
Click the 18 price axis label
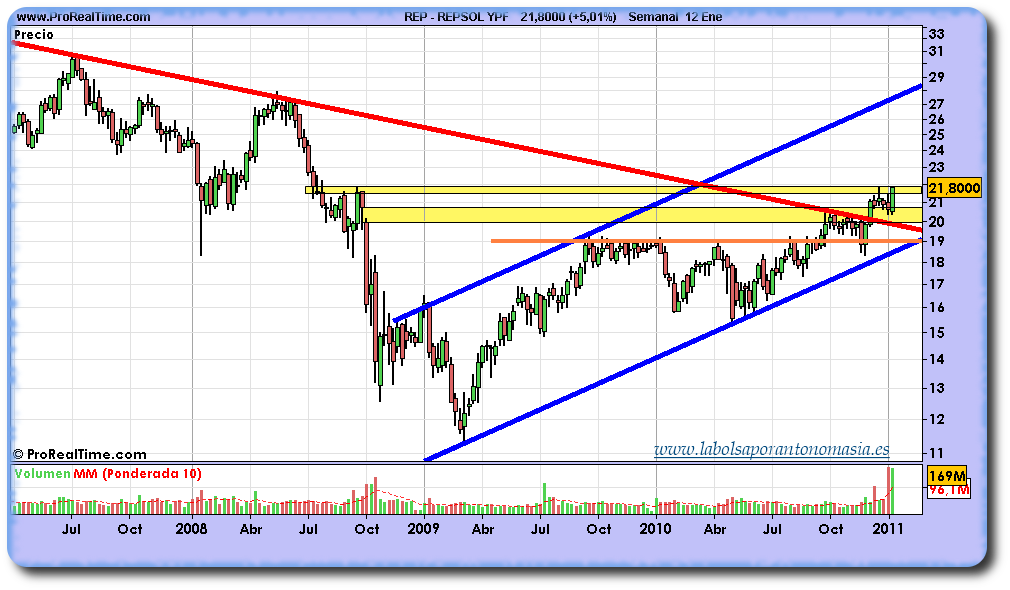coord(937,262)
